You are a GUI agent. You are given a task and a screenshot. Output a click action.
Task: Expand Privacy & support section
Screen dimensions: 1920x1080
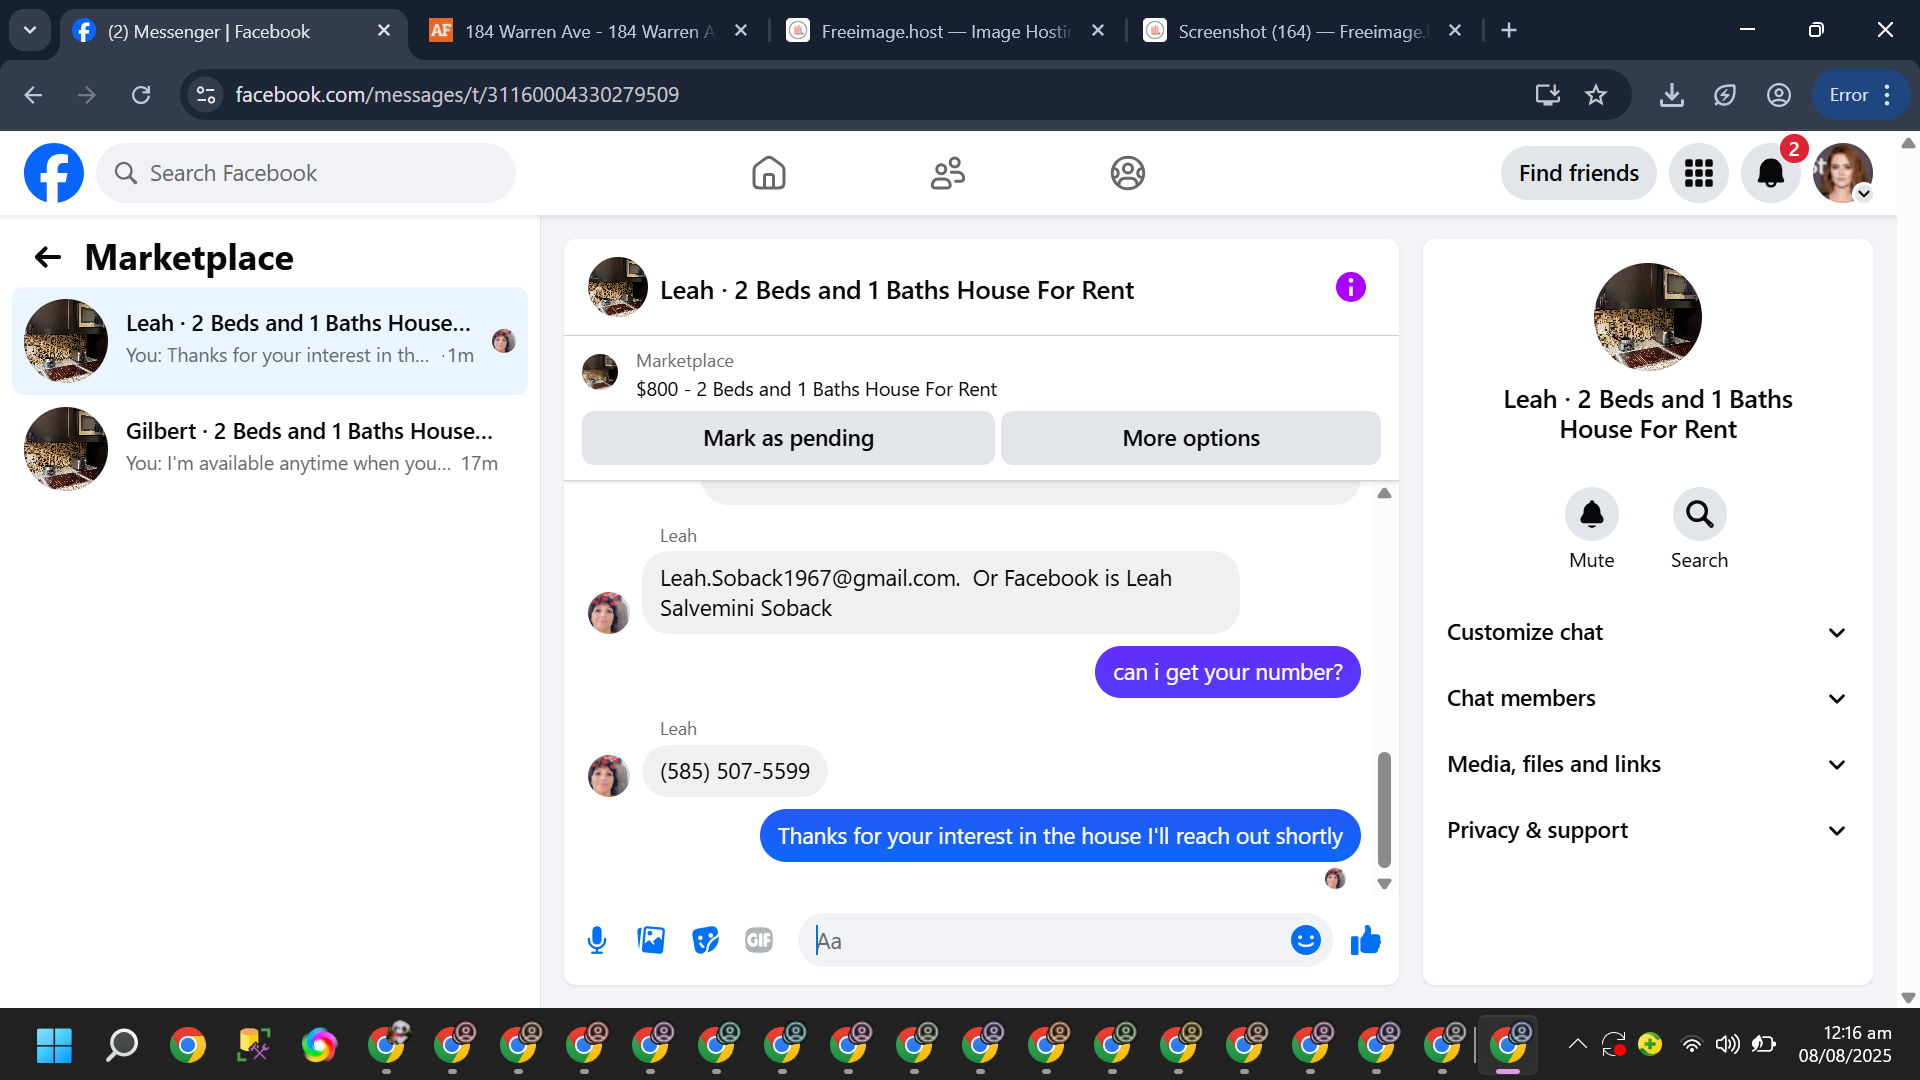pyautogui.click(x=1647, y=830)
